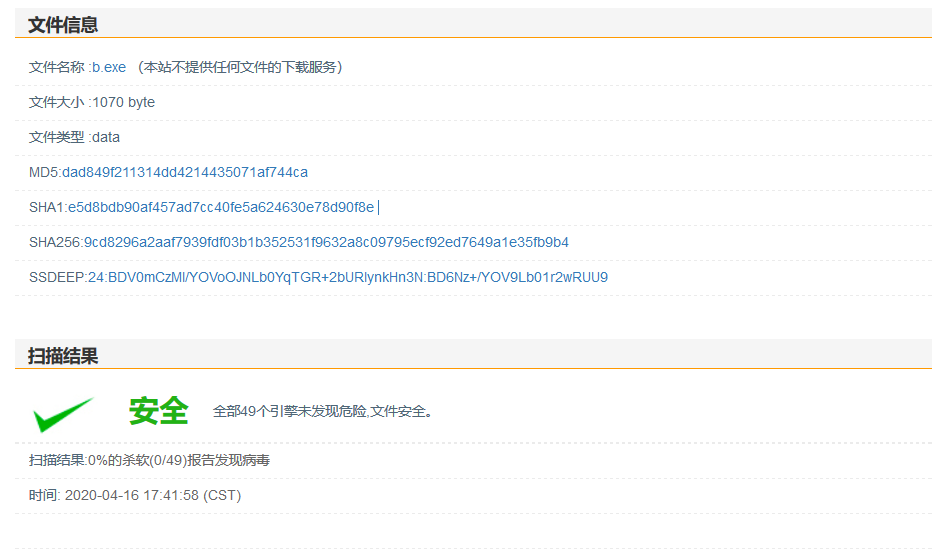The height and width of the screenshot is (551, 952).
Task: Click the scan time 2020-04-16 17:41:58 line
Action: pyautogui.click(x=135, y=496)
